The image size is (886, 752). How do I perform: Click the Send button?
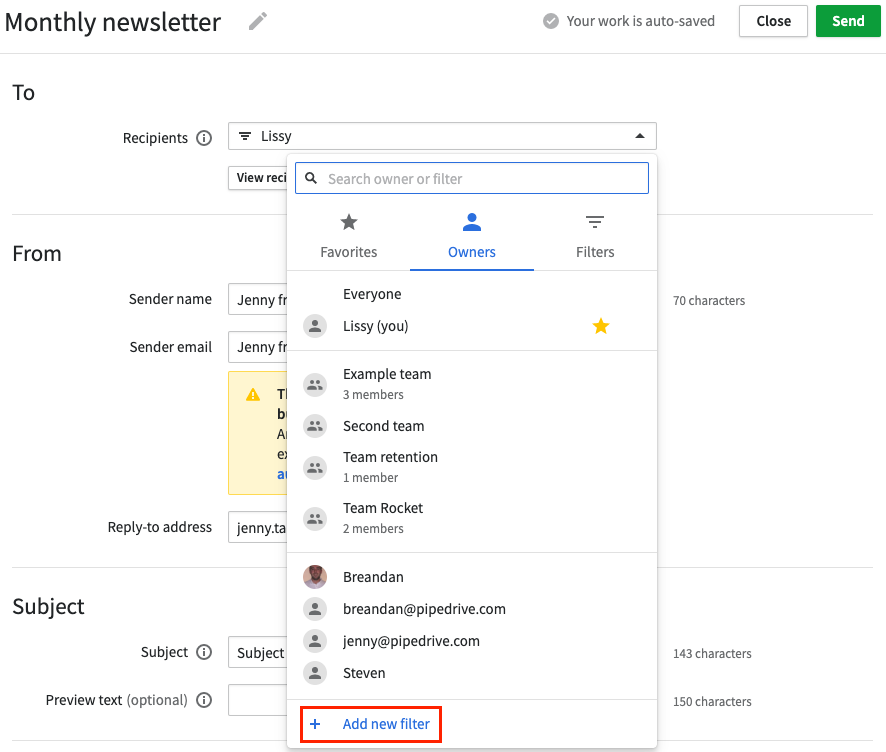pos(847,20)
